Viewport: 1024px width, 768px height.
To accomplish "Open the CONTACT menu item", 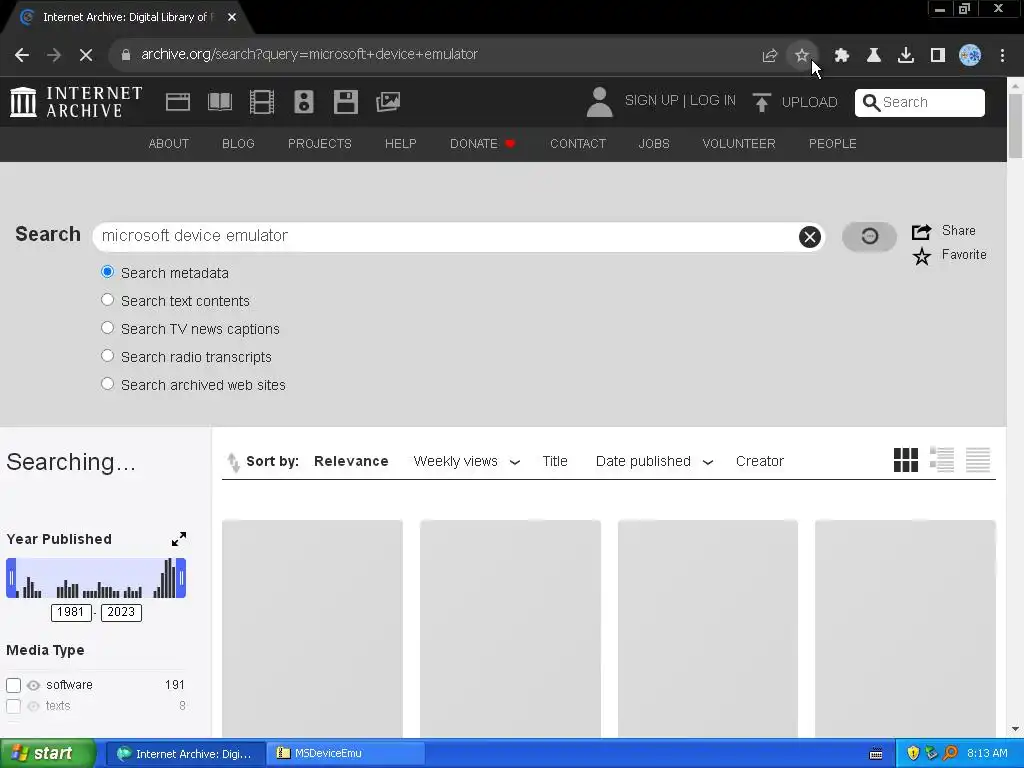I will point(578,144).
